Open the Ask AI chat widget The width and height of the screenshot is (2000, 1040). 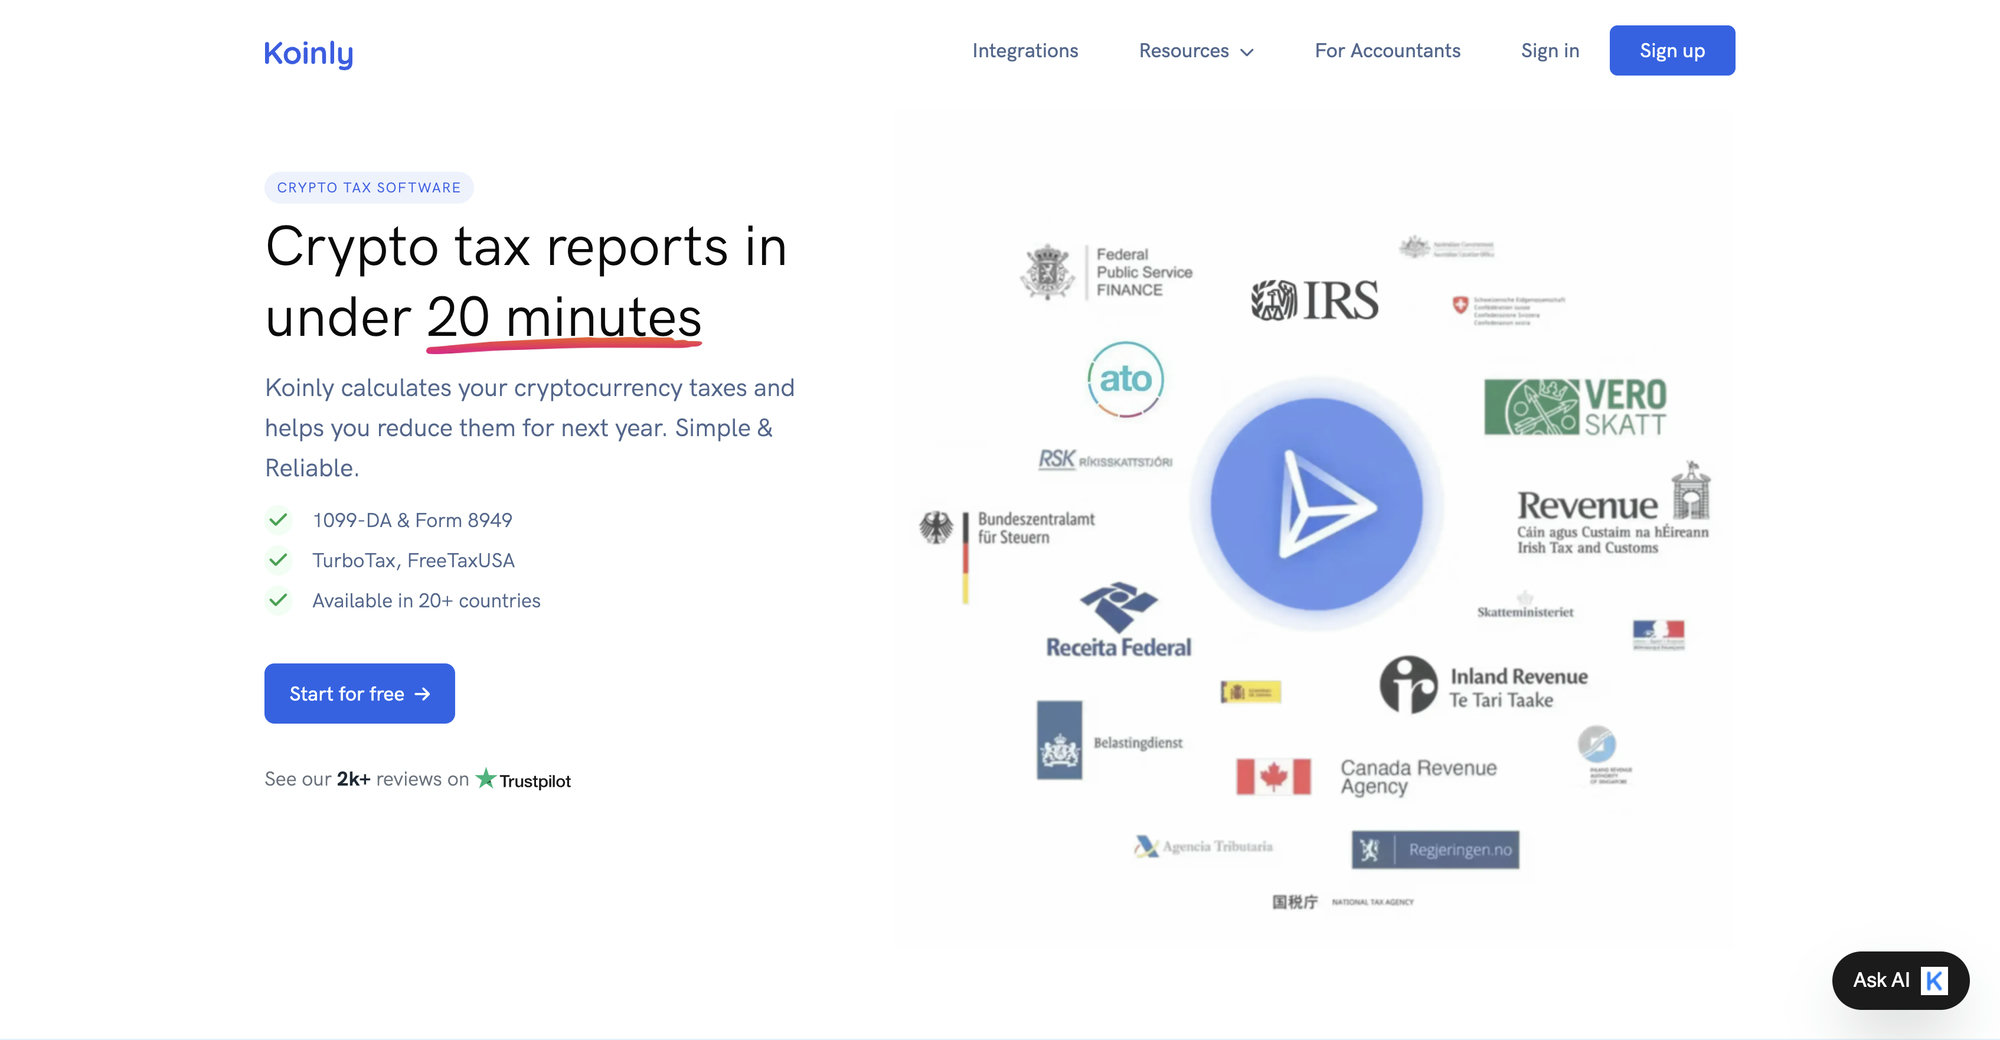[1900, 980]
